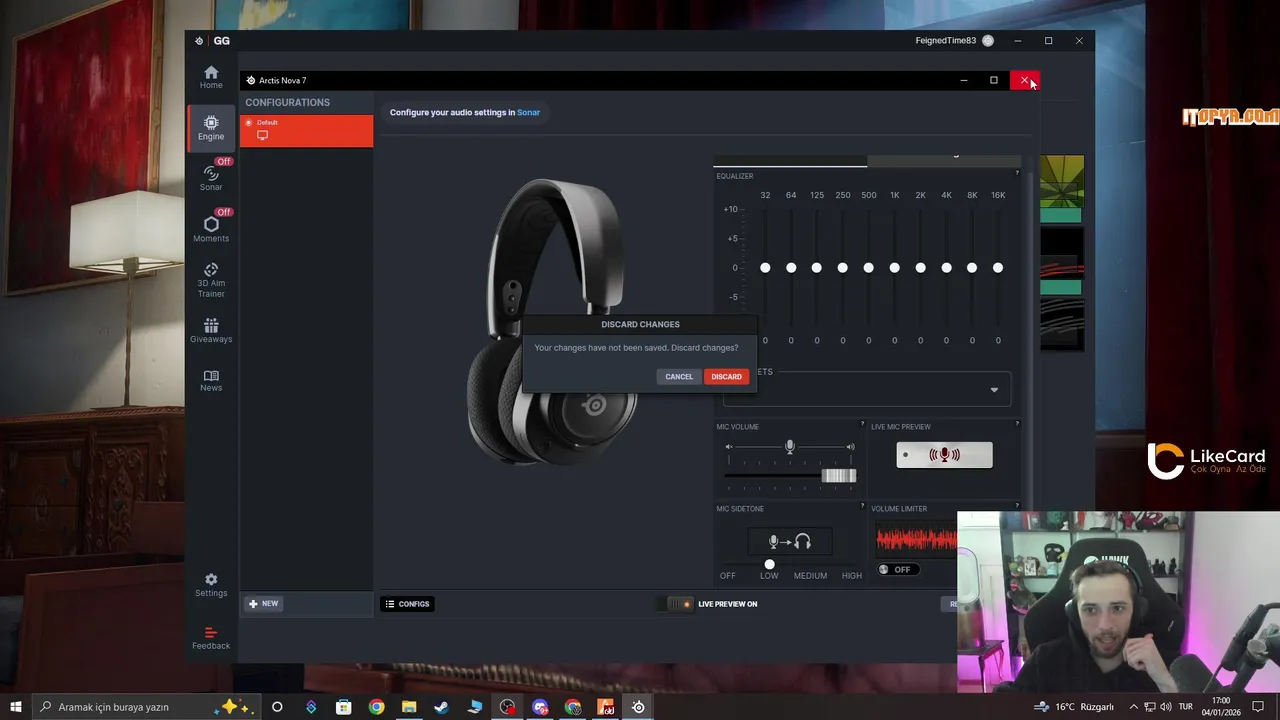The width and height of the screenshot is (1280, 720).
Task: Click the 2K equalizer slider handle
Action: tap(921, 268)
